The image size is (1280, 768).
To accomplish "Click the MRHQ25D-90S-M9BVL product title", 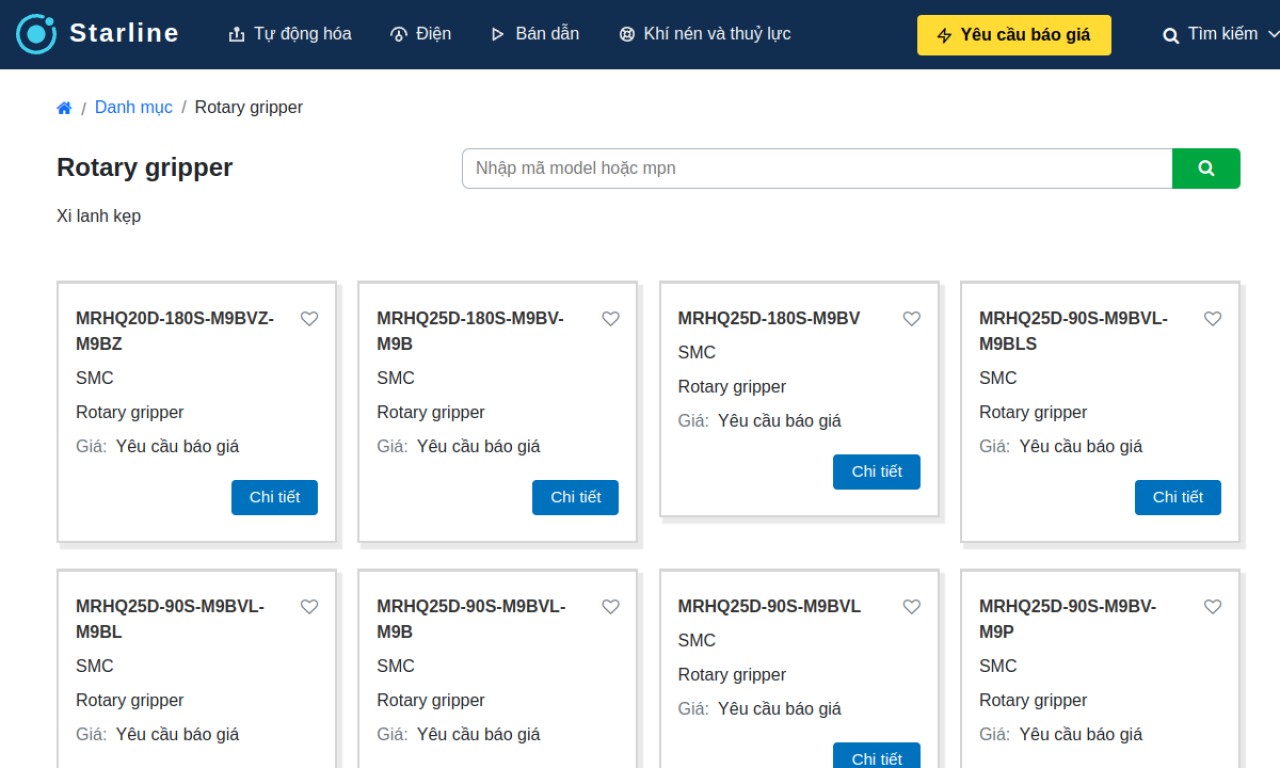I will tap(769, 606).
